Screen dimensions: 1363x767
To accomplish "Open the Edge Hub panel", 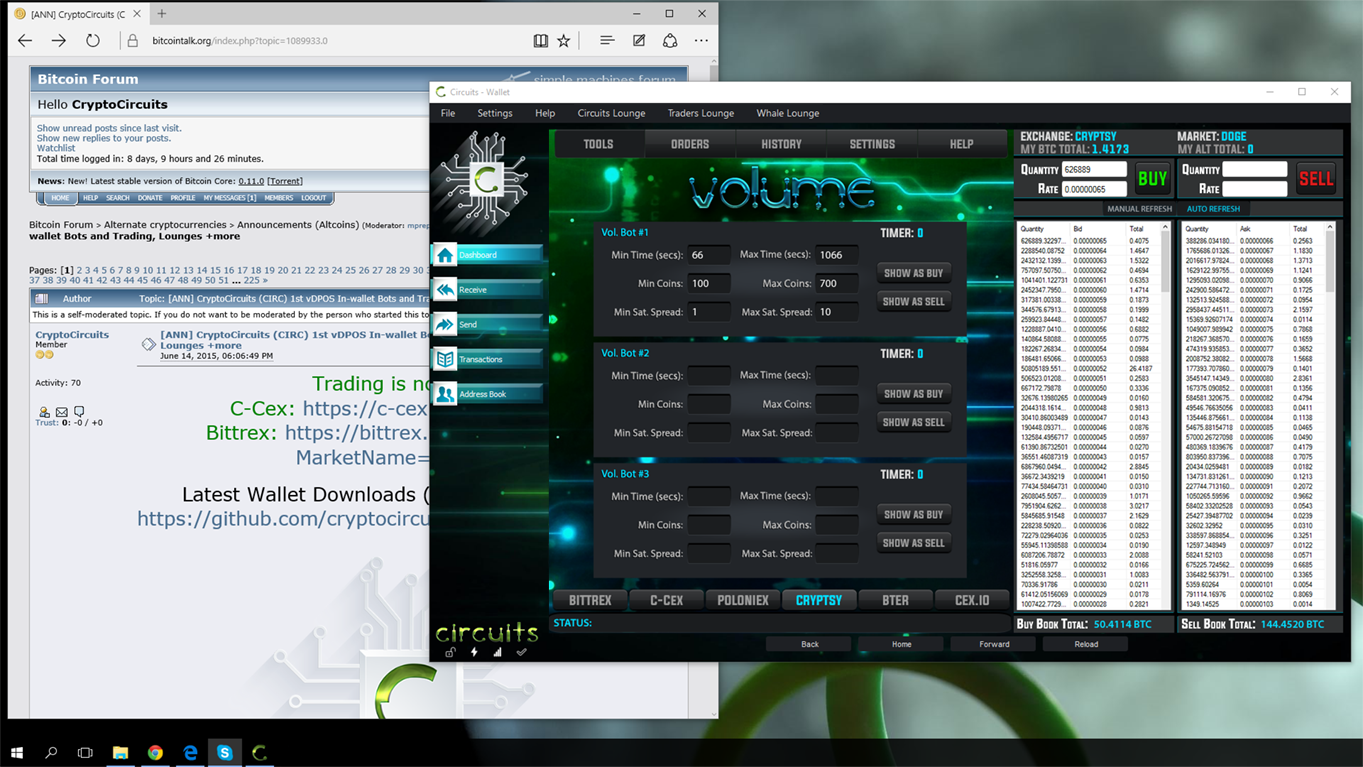I will [606, 41].
